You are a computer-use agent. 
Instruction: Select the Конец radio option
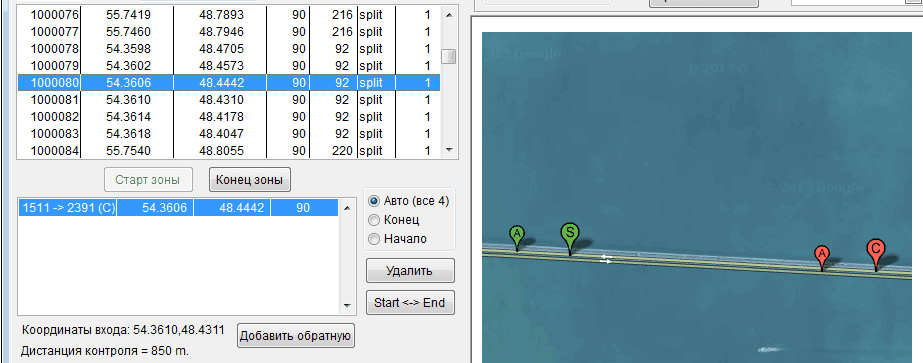pos(393,220)
